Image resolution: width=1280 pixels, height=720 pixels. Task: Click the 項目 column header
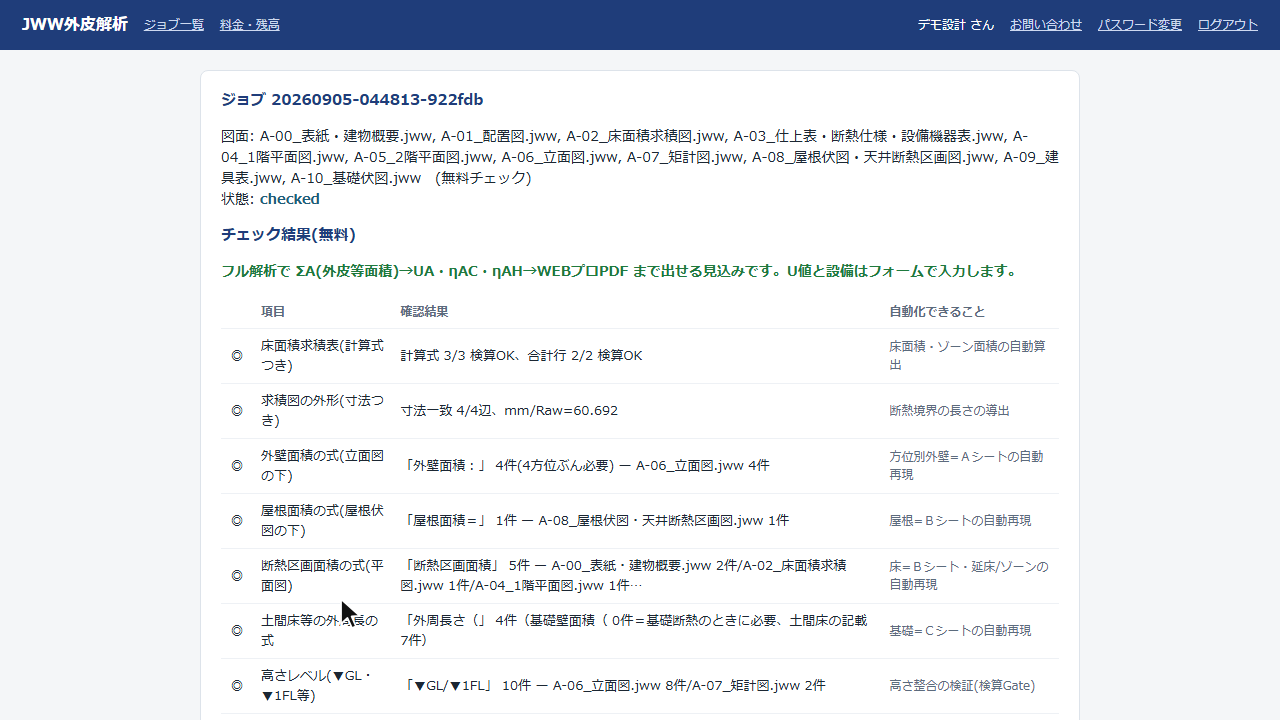coord(273,312)
